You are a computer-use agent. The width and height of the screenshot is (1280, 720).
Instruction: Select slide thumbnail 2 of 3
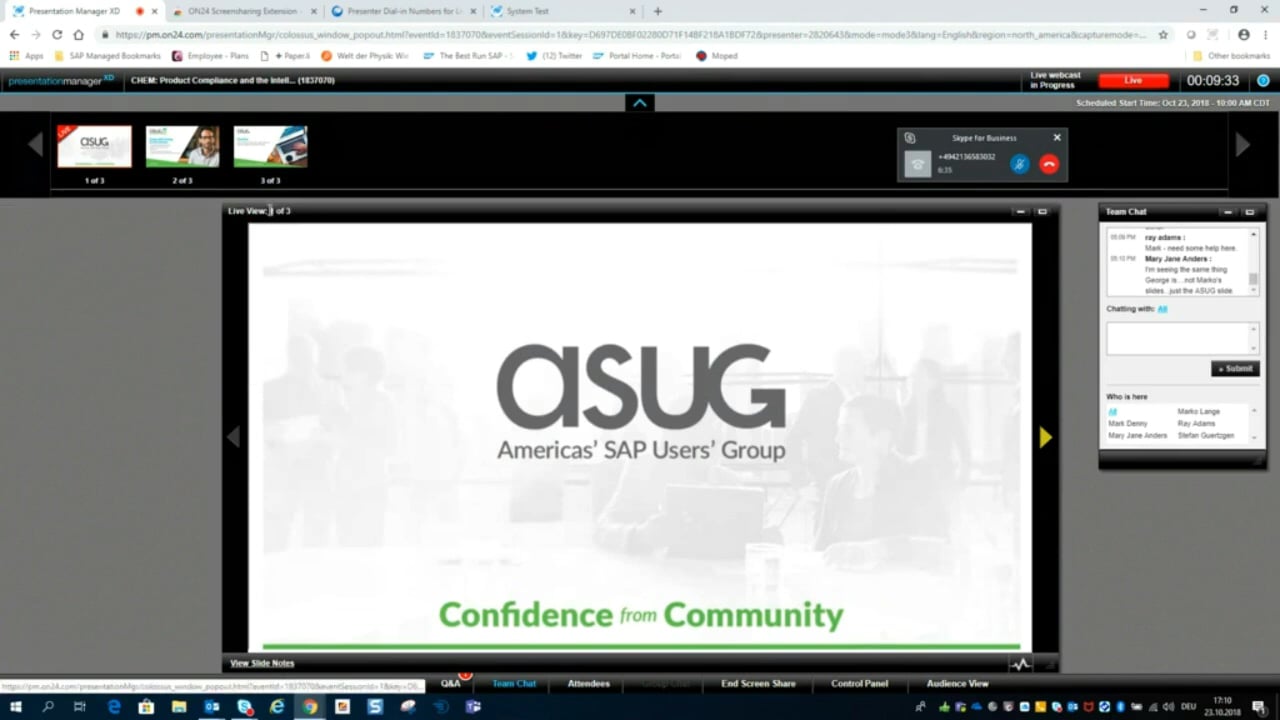[182, 146]
